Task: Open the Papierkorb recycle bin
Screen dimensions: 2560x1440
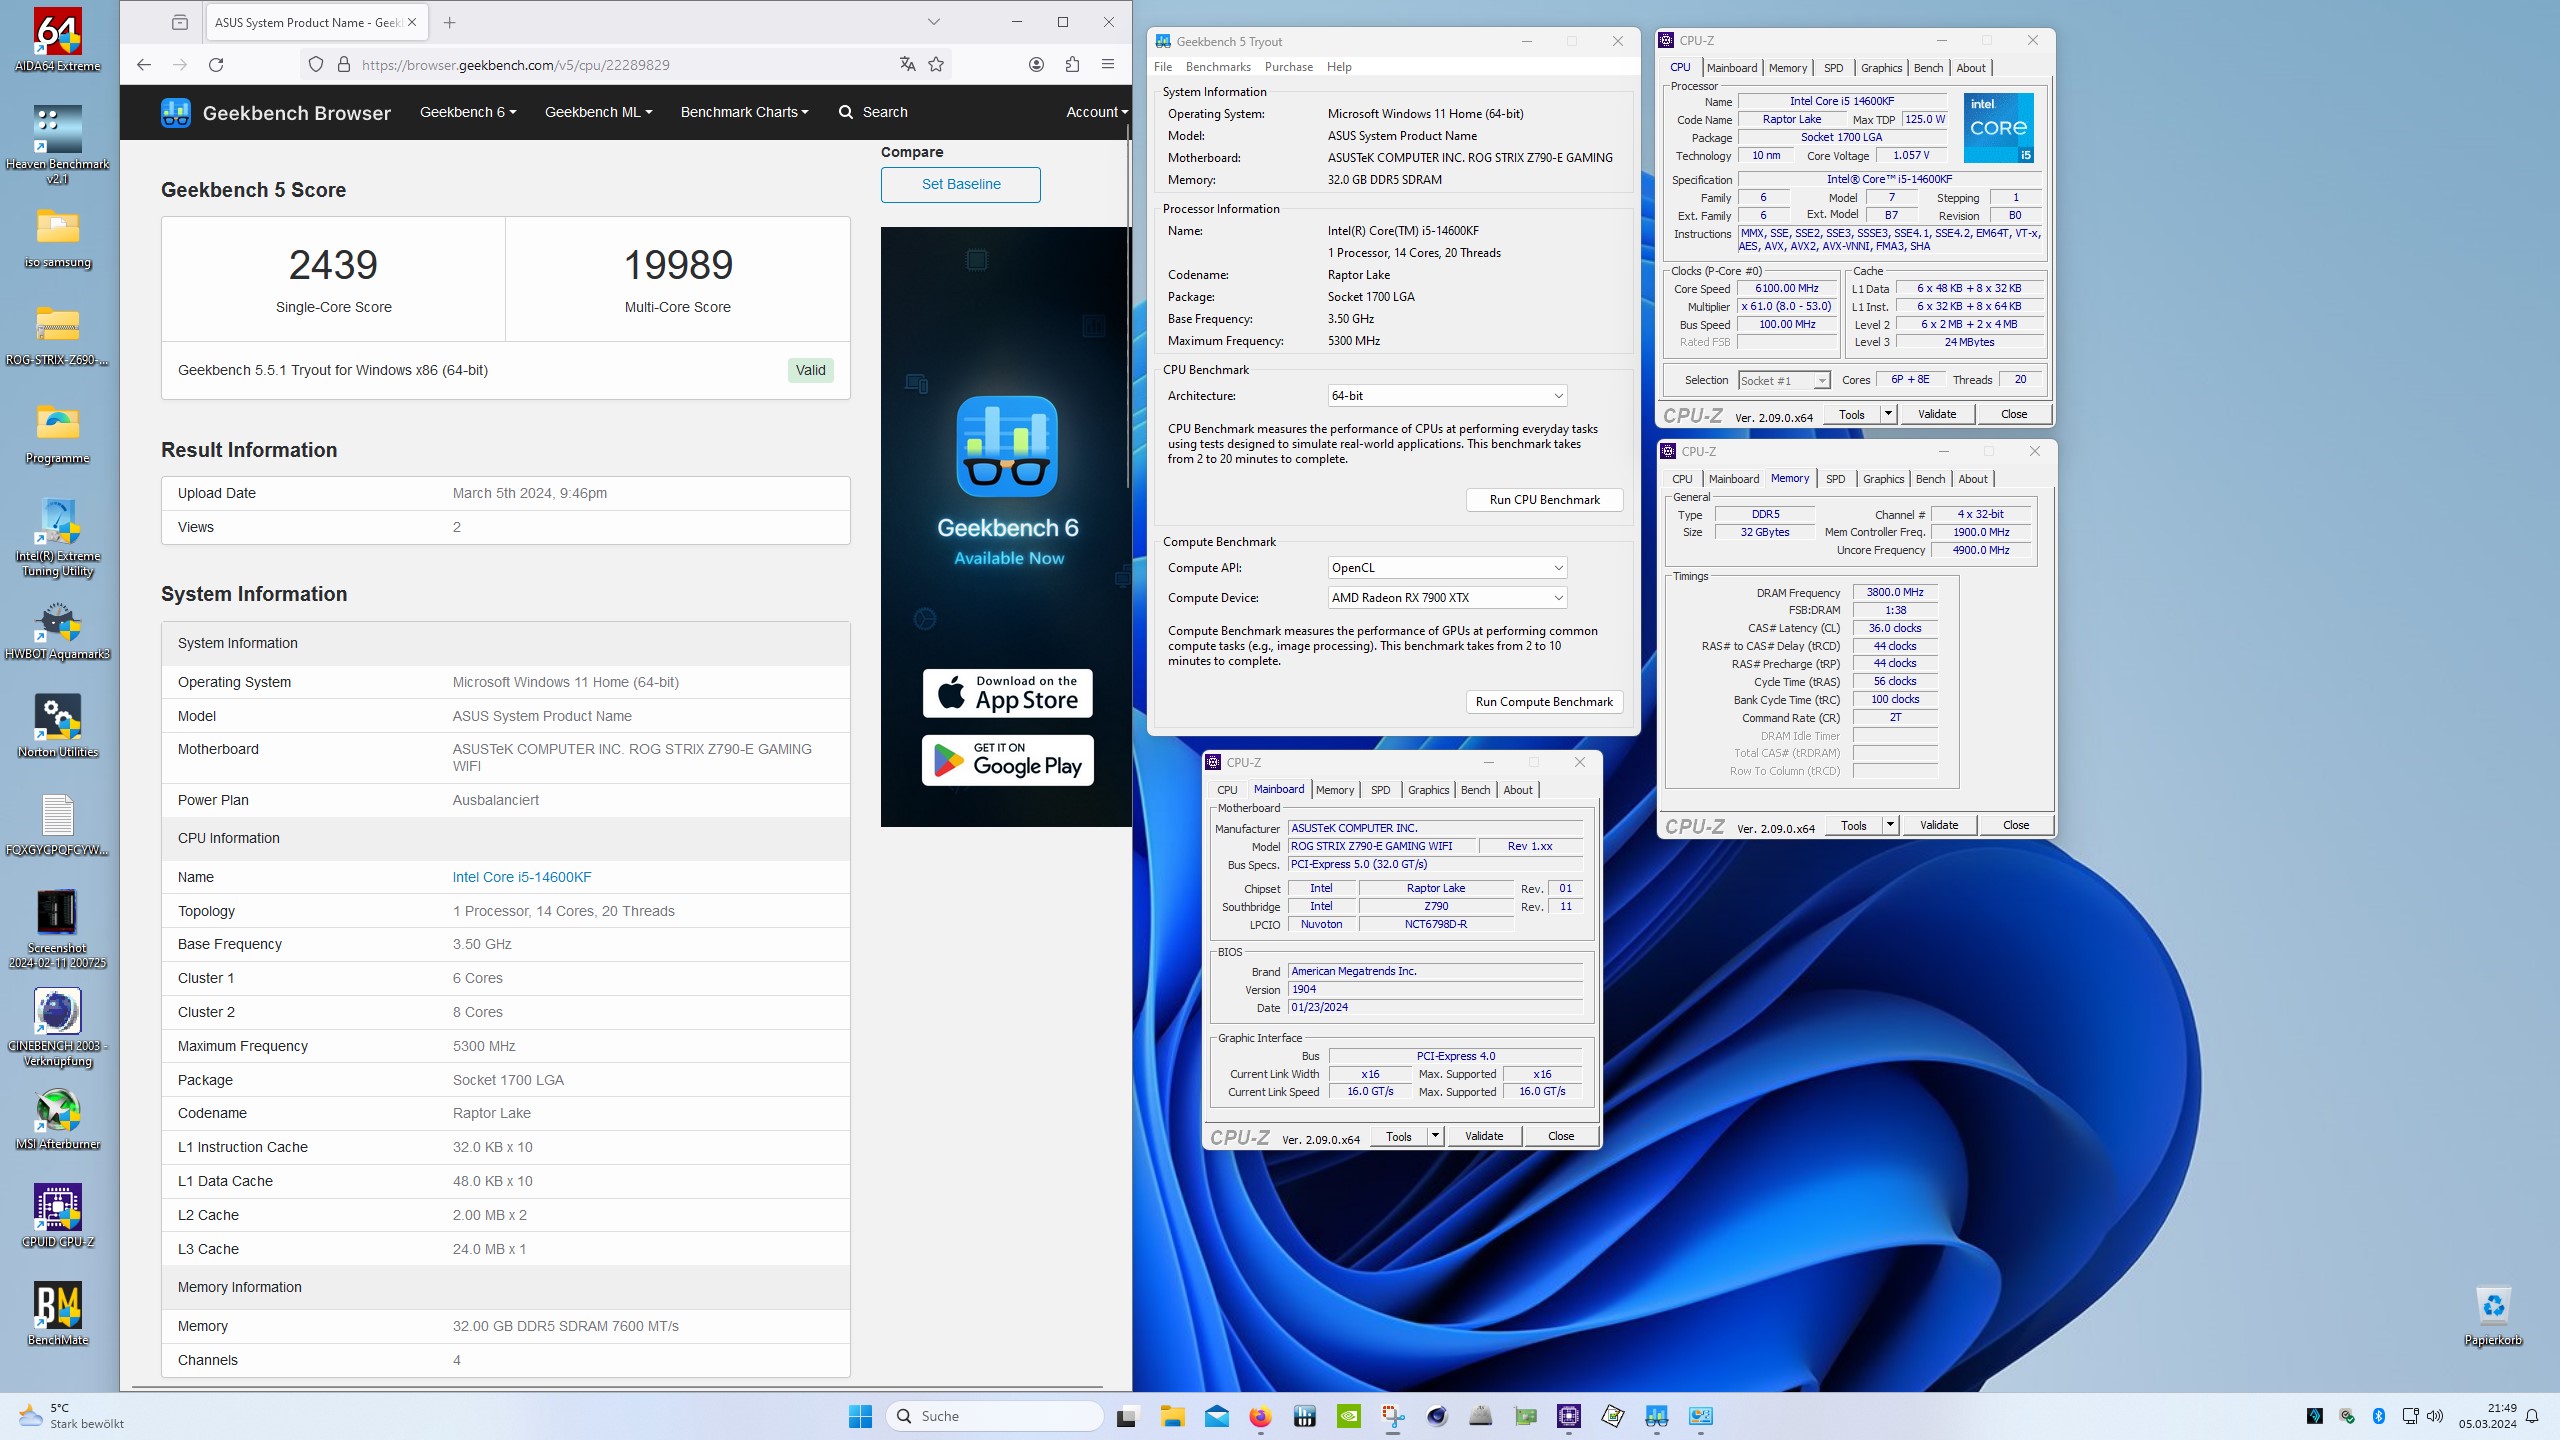Action: coord(2493,1316)
